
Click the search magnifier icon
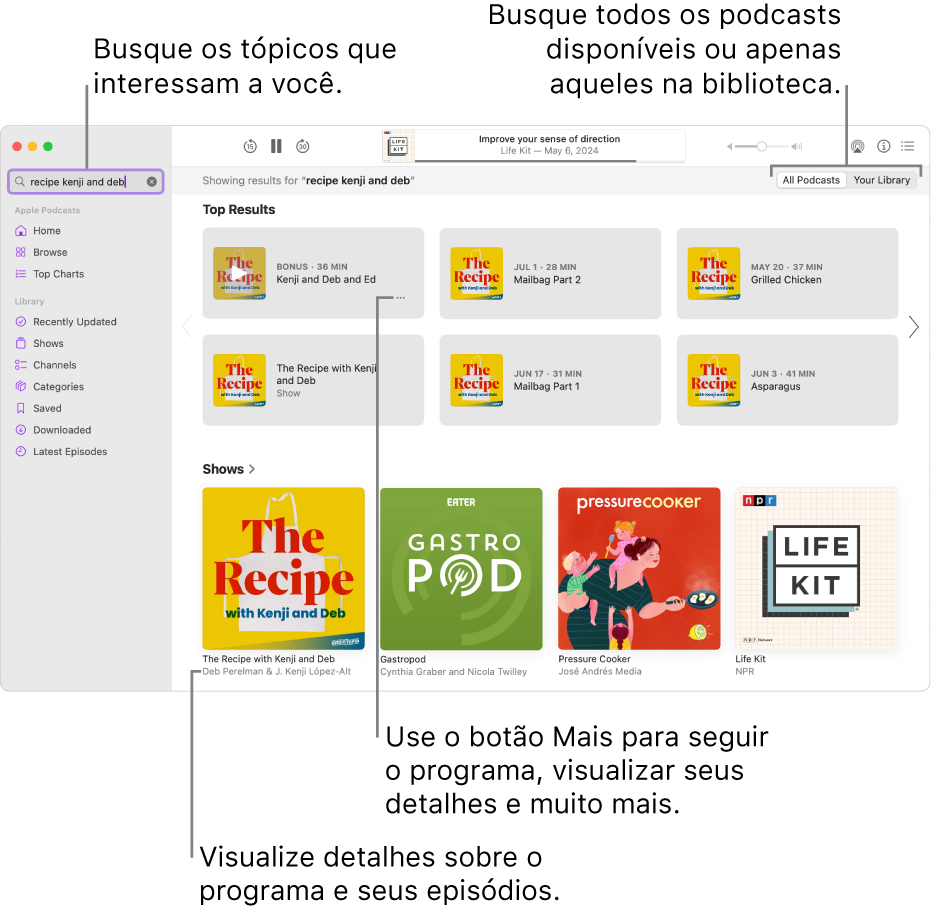point(20,182)
